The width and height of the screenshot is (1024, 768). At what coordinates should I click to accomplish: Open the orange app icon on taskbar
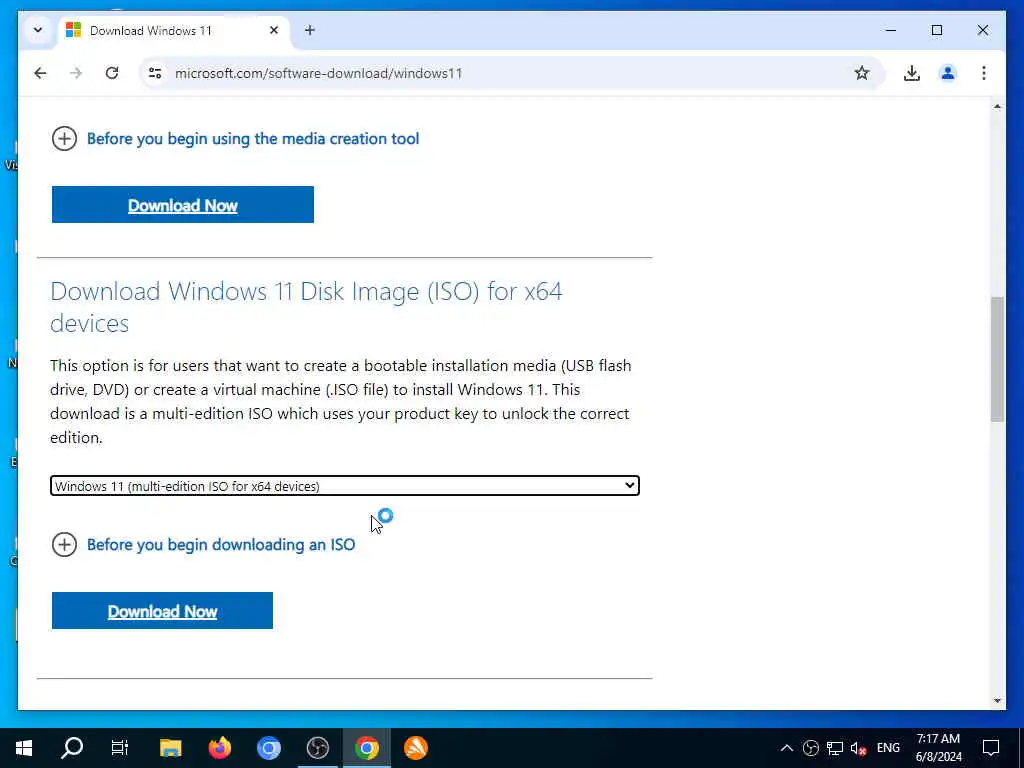tap(415, 748)
